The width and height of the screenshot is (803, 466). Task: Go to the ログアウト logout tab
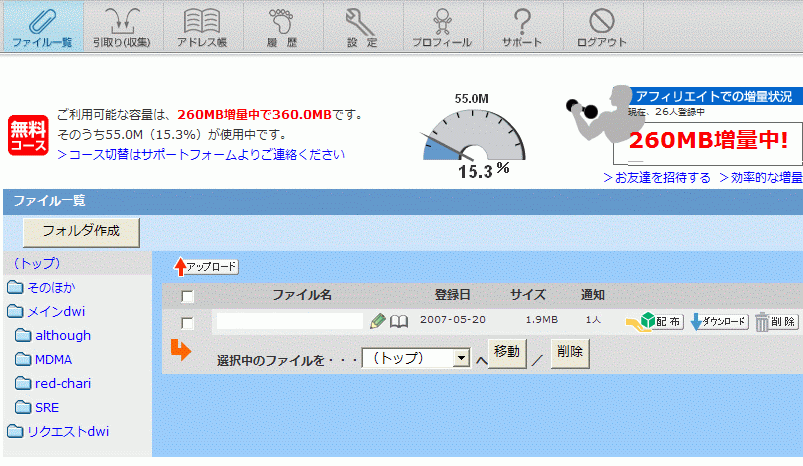(x=602, y=27)
